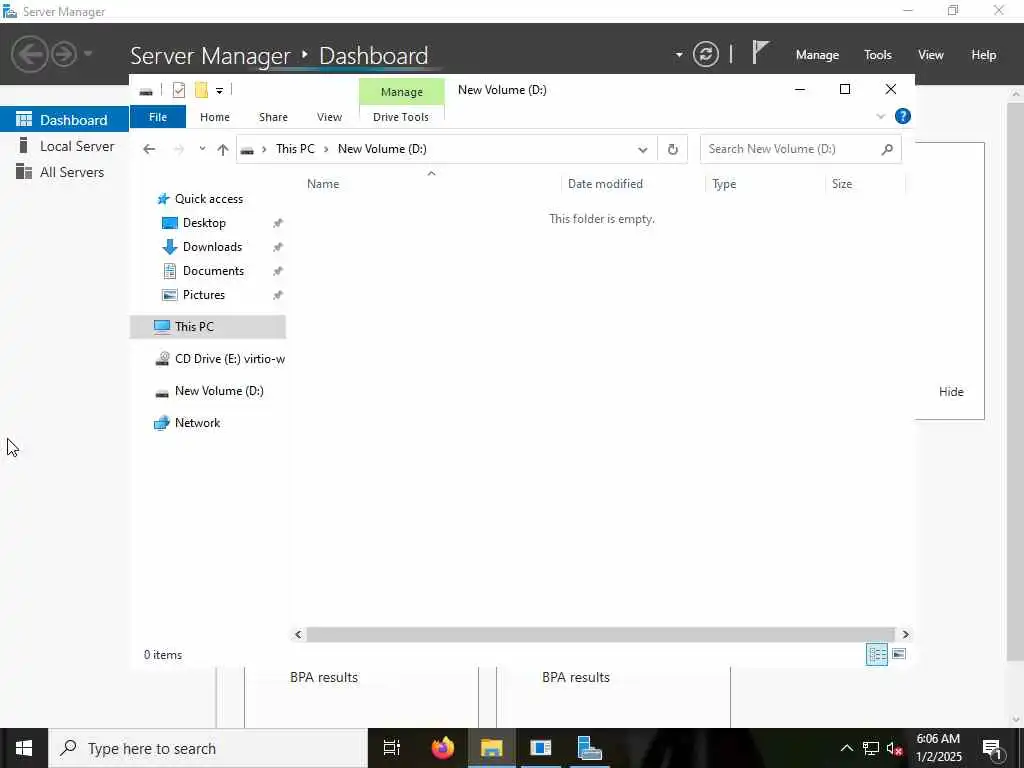
Task: Switch to Large icons view layout icon
Action: 899,654
